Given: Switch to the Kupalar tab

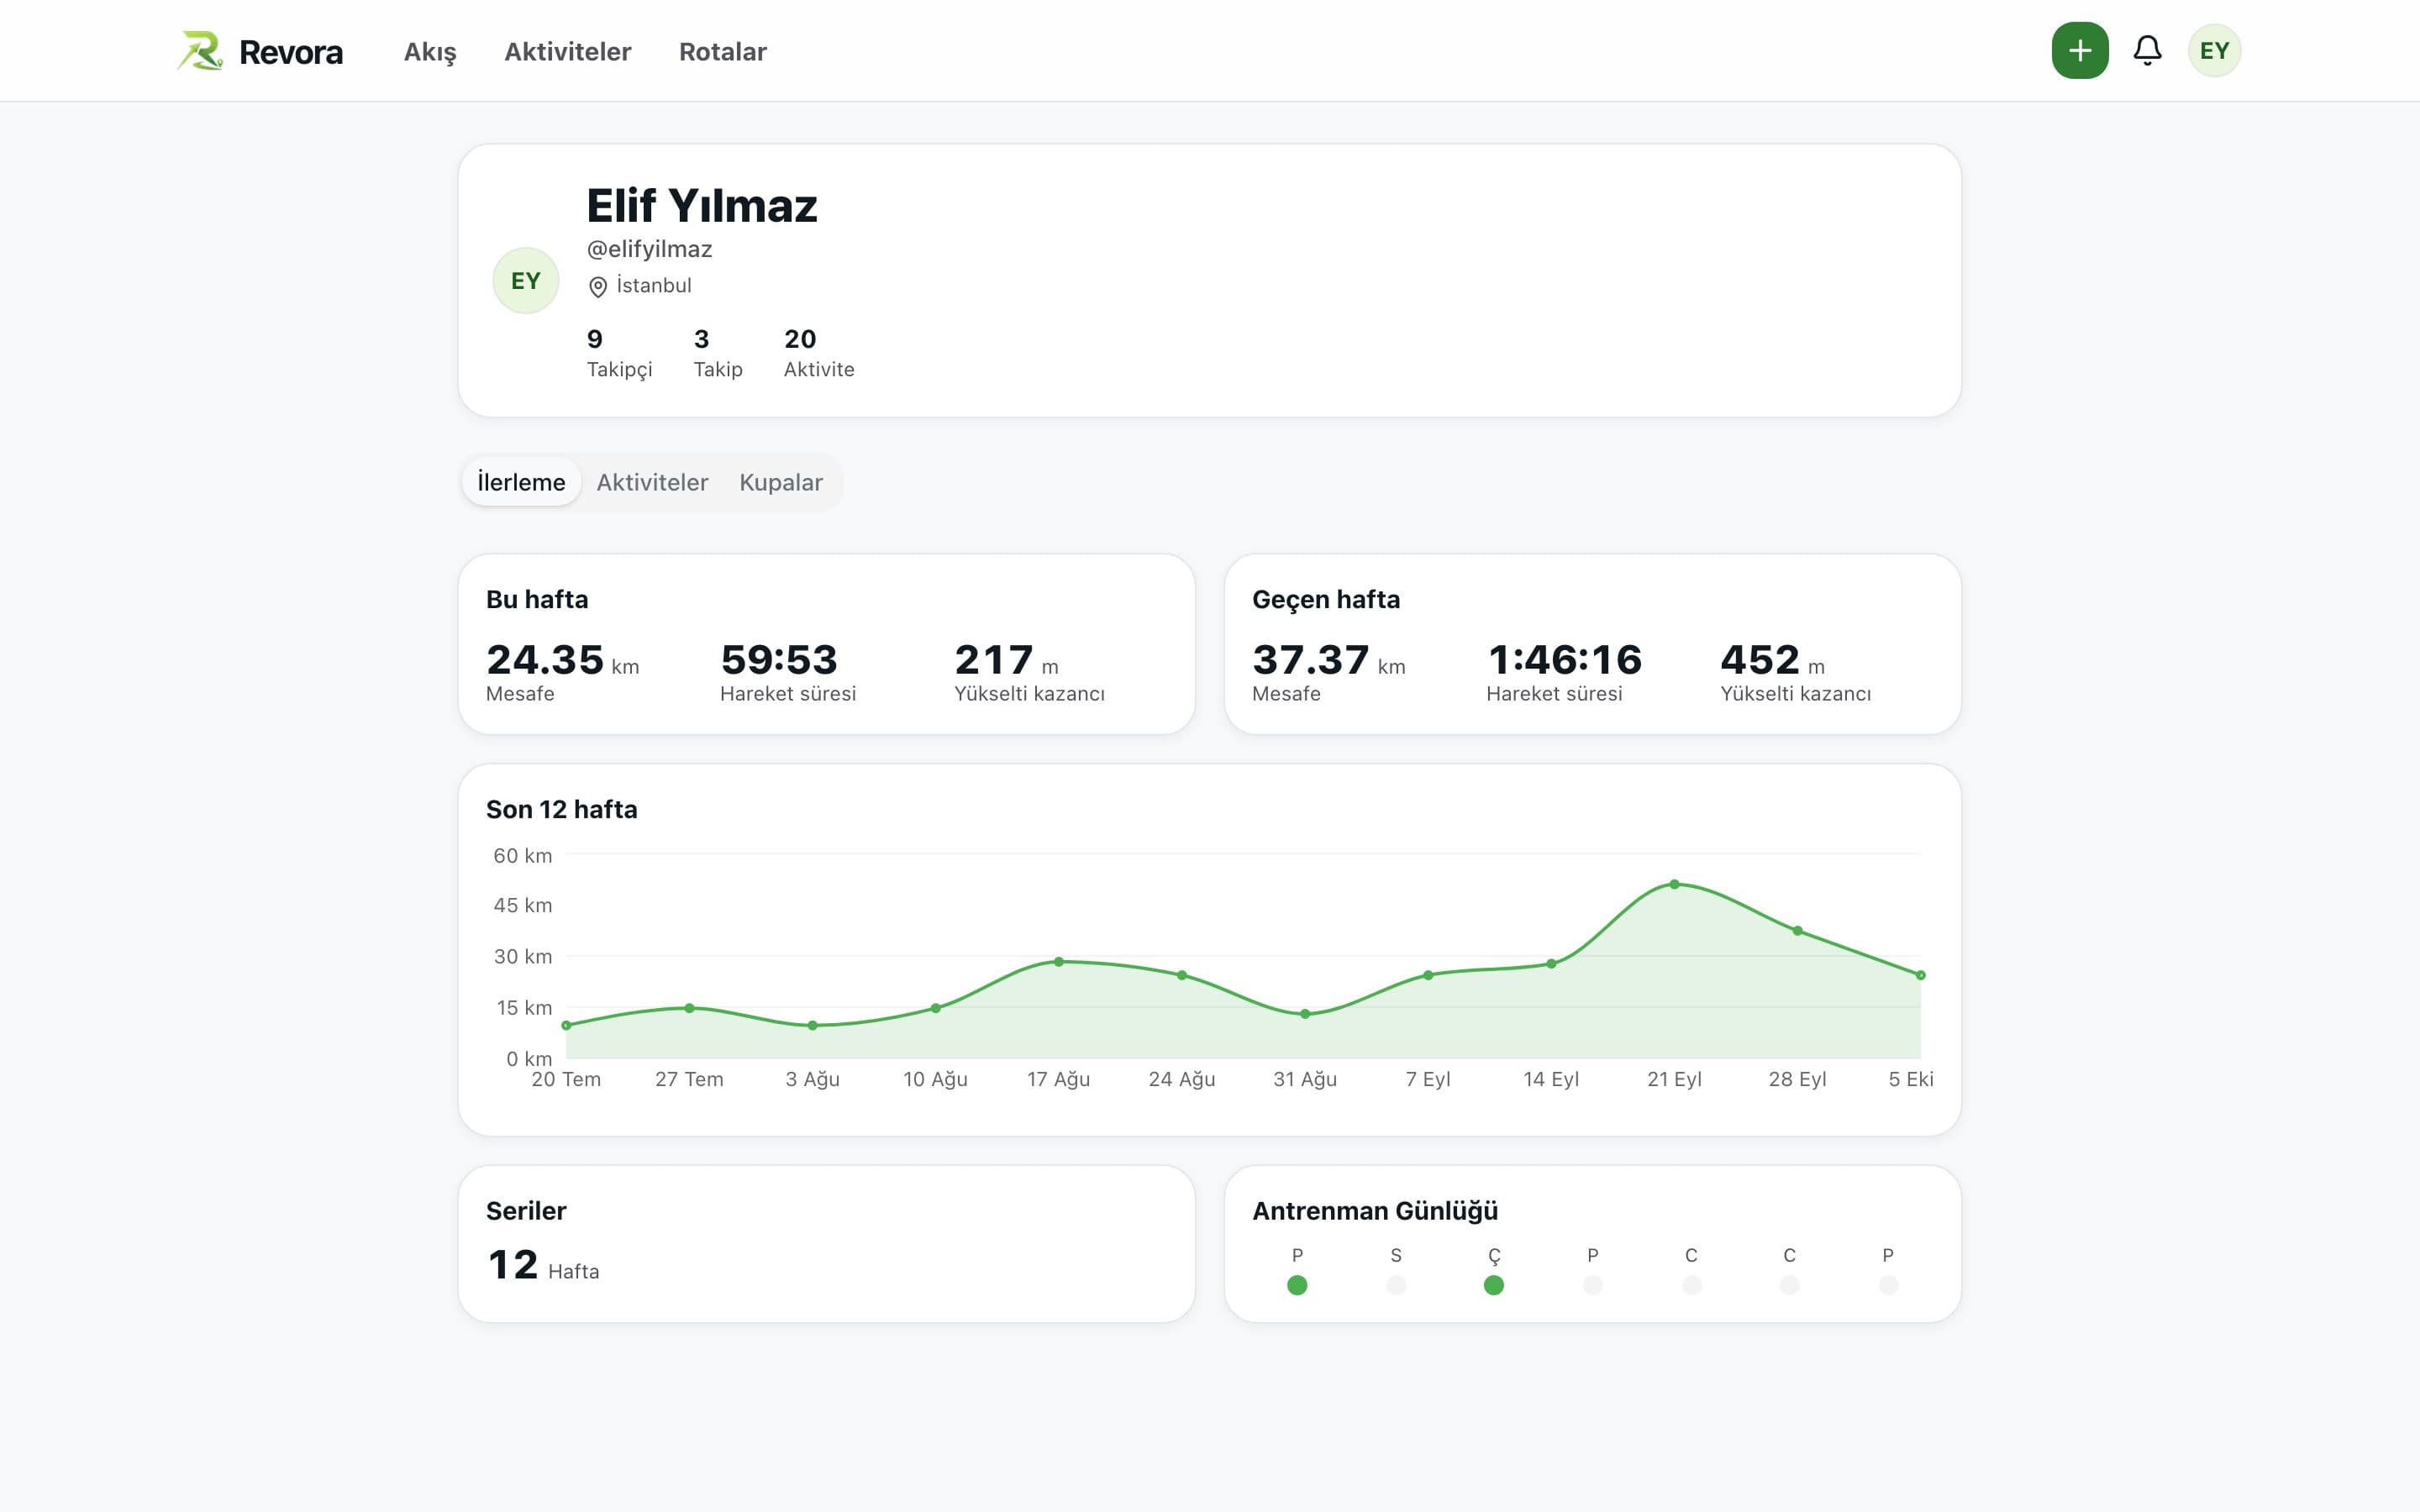Looking at the screenshot, I should (x=780, y=482).
